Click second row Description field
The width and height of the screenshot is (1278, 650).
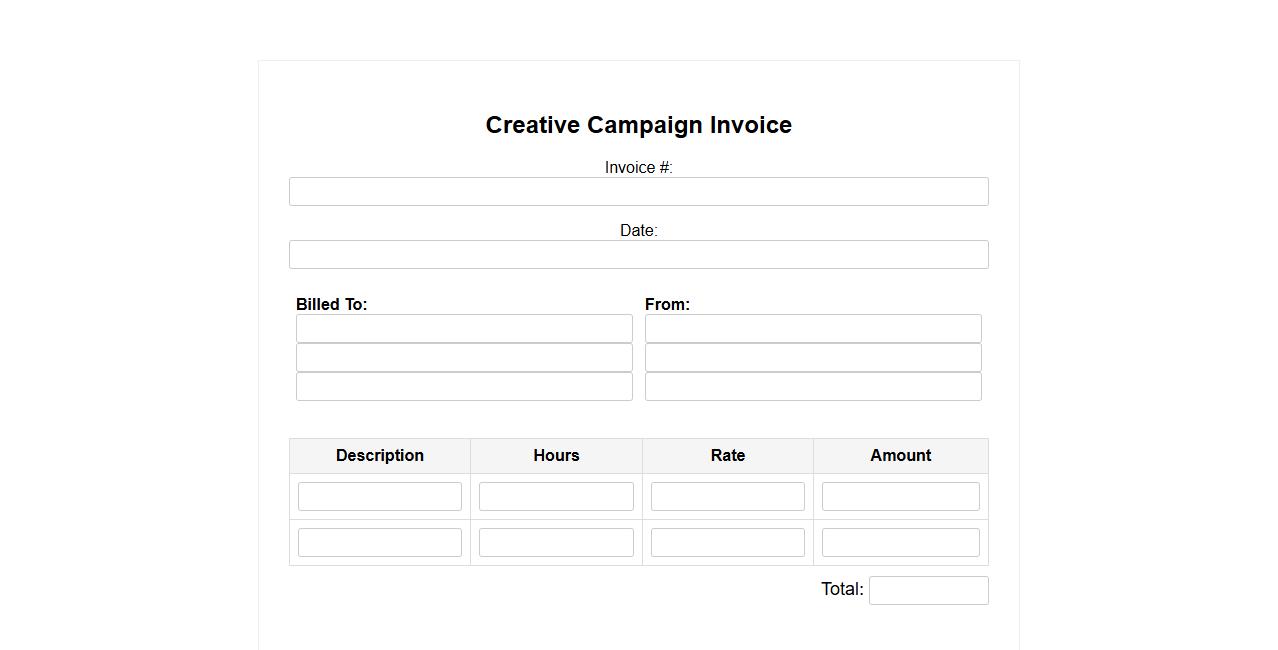point(380,543)
